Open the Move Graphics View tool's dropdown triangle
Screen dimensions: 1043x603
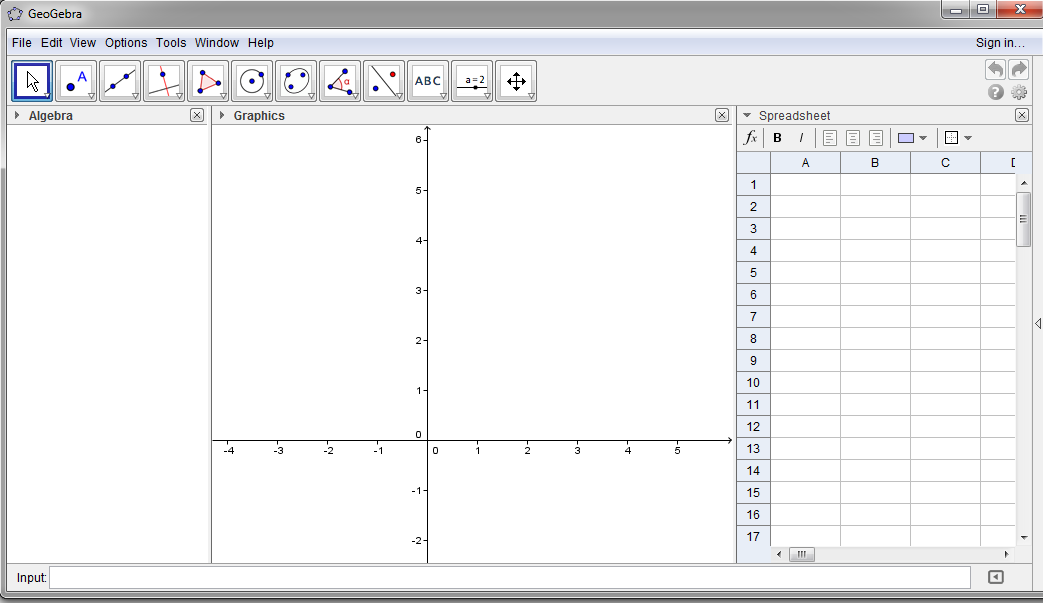click(531, 96)
